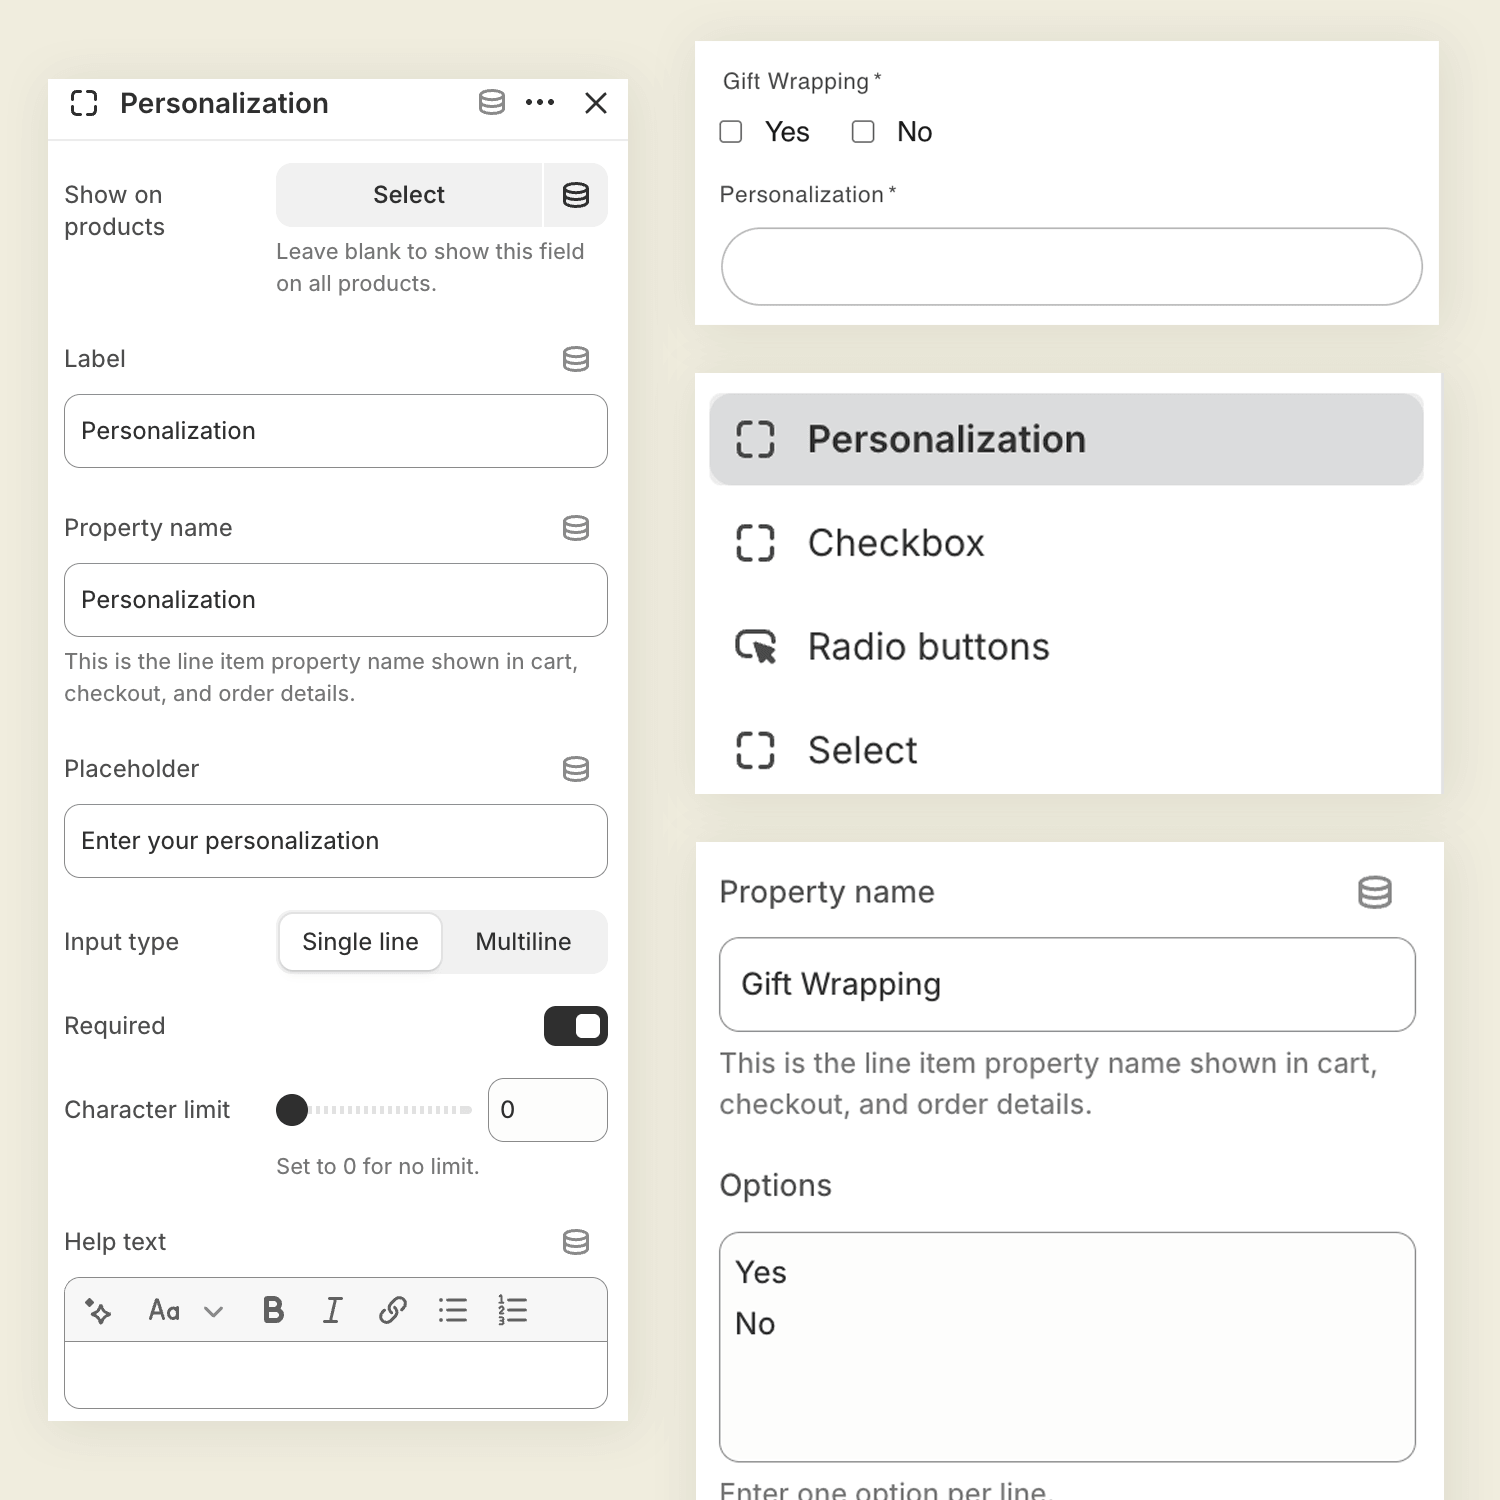Click the bracket icon beside the highlighted Personalization list item
This screenshot has width=1500, height=1500.
(x=755, y=439)
